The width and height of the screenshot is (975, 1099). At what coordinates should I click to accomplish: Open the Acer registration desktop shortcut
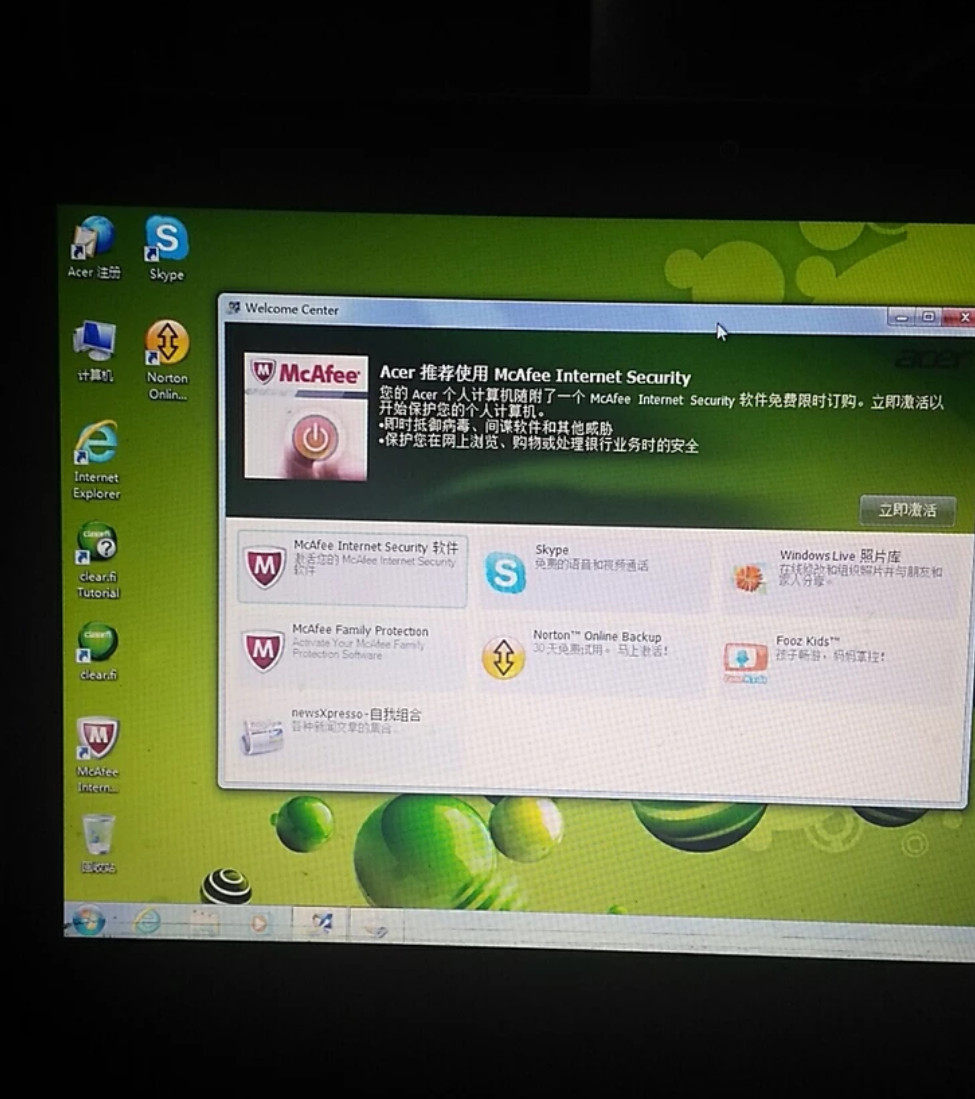(x=94, y=248)
